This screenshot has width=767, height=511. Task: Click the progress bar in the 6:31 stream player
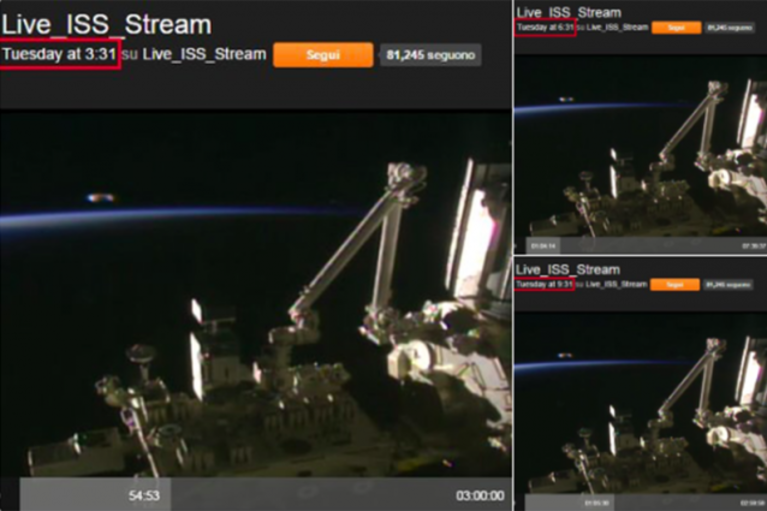[646, 245]
